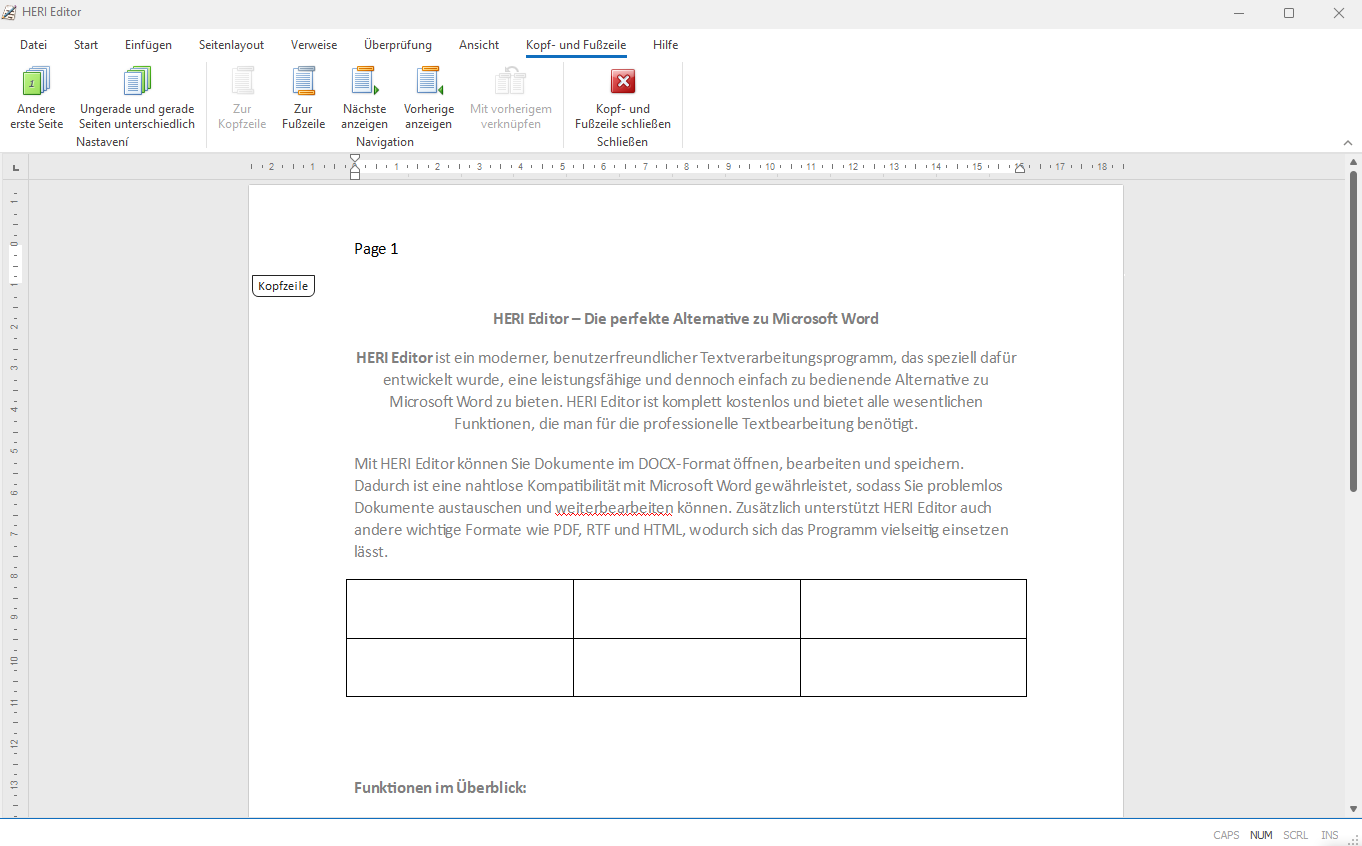
Task: Click the INS indicator in status bar
Action: click(1330, 835)
